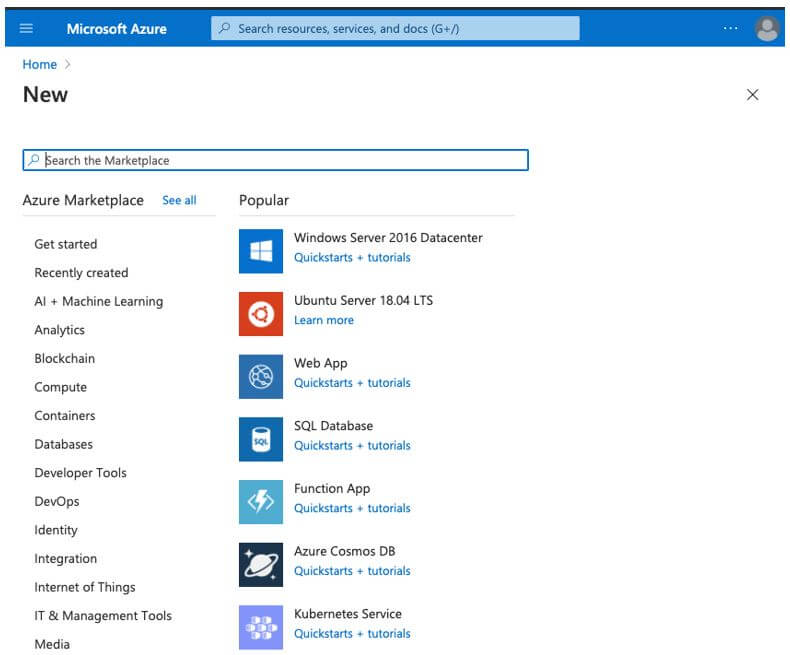The width and height of the screenshot is (790, 655).
Task: Click the Kubernetes Service icon
Action: click(261, 627)
